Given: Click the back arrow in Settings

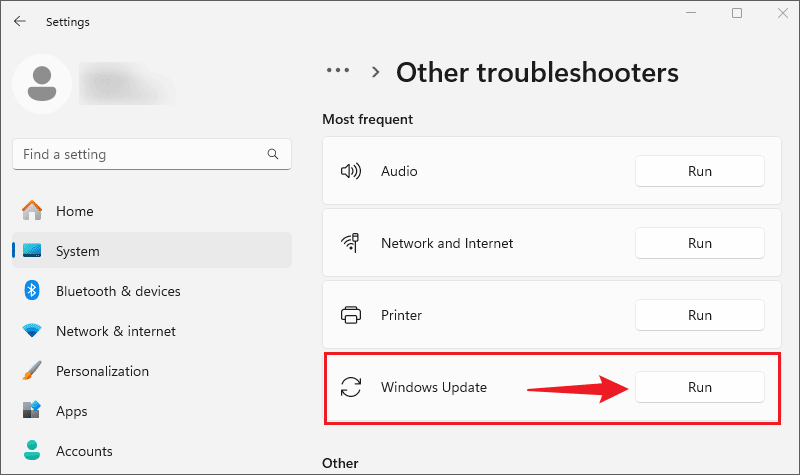Looking at the screenshot, I should pos(20,21).
